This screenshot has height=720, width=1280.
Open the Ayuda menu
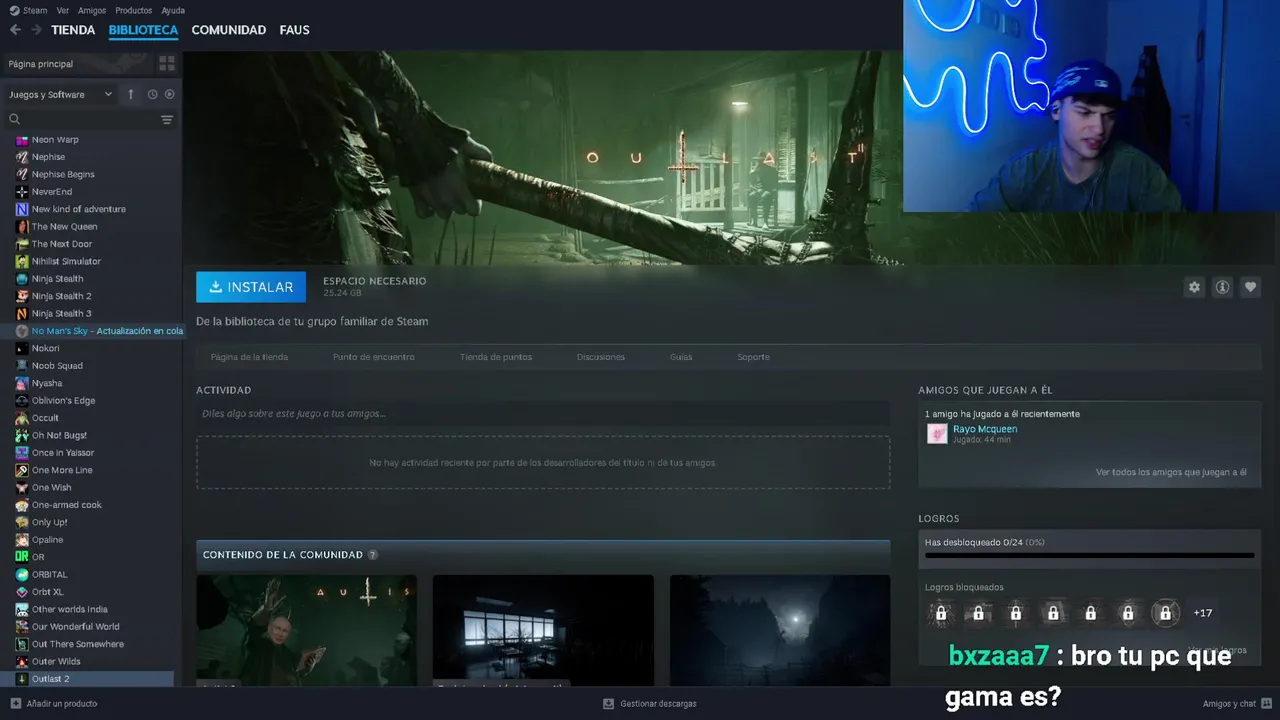tap(173, 10)
